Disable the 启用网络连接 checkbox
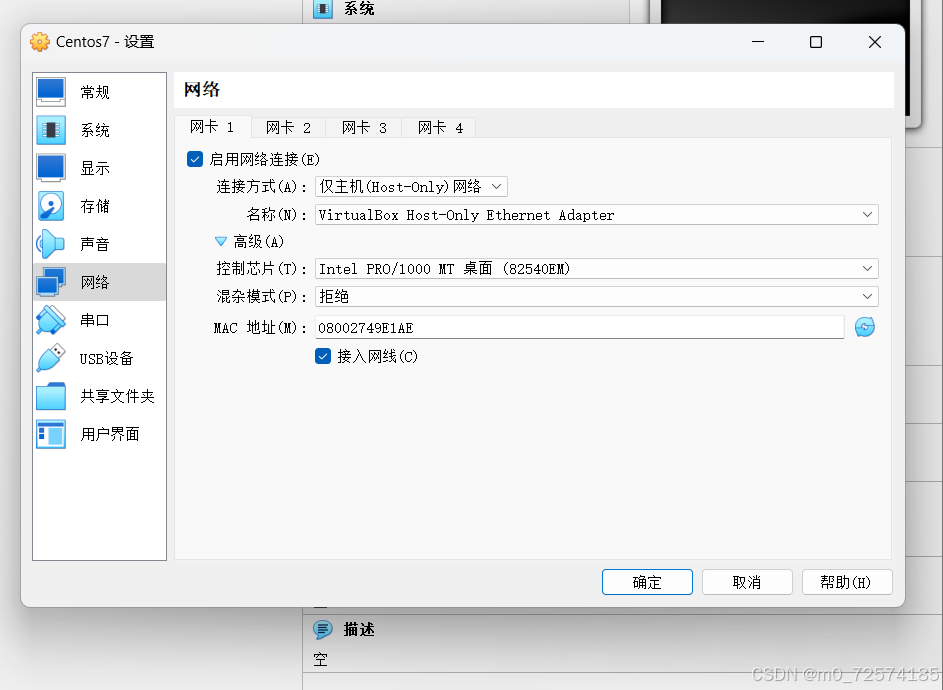The width and height of the screenshot is (943, 690). click(195, 159)
